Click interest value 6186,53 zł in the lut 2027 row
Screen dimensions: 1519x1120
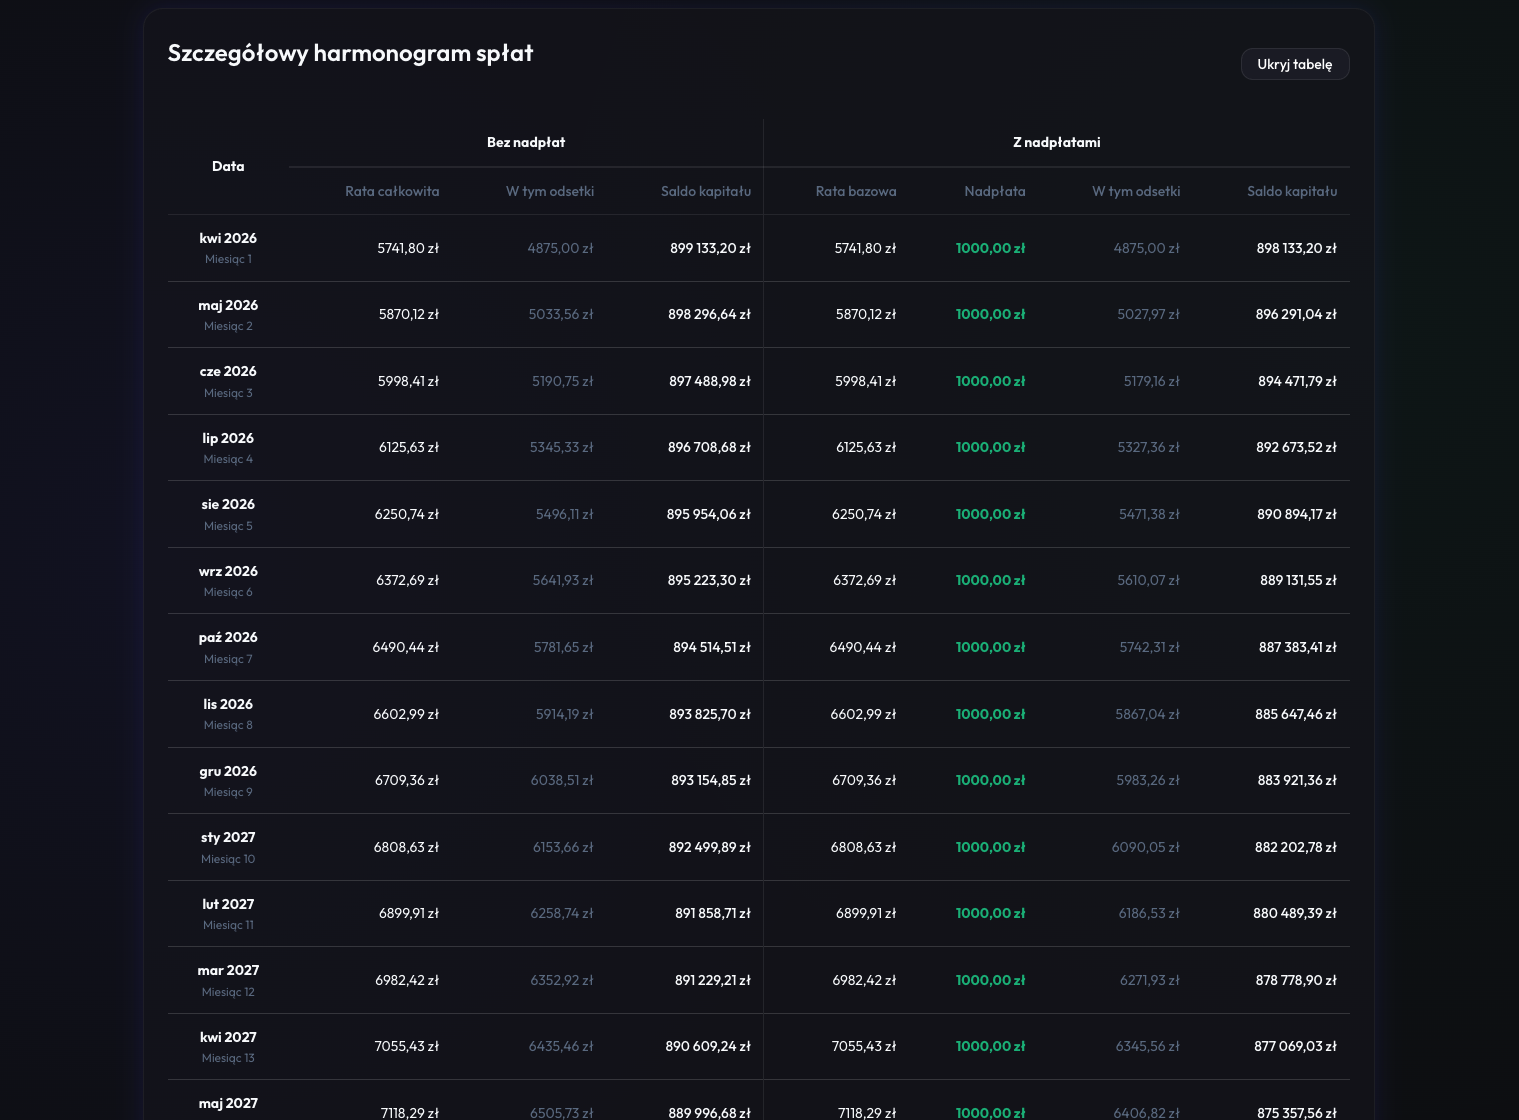[x=1148, y=913]
